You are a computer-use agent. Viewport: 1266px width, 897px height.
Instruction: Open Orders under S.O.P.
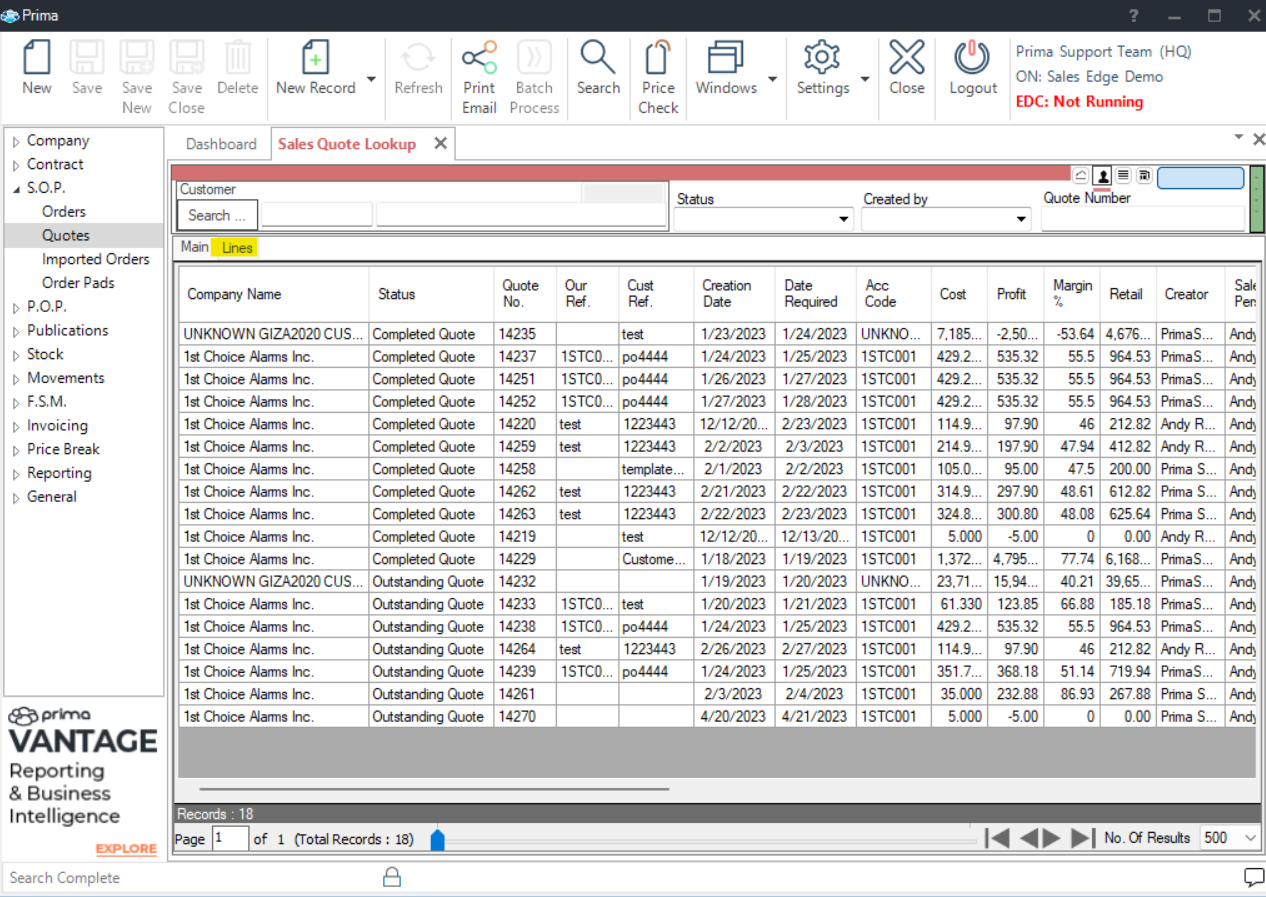click(x=64, y=212)
